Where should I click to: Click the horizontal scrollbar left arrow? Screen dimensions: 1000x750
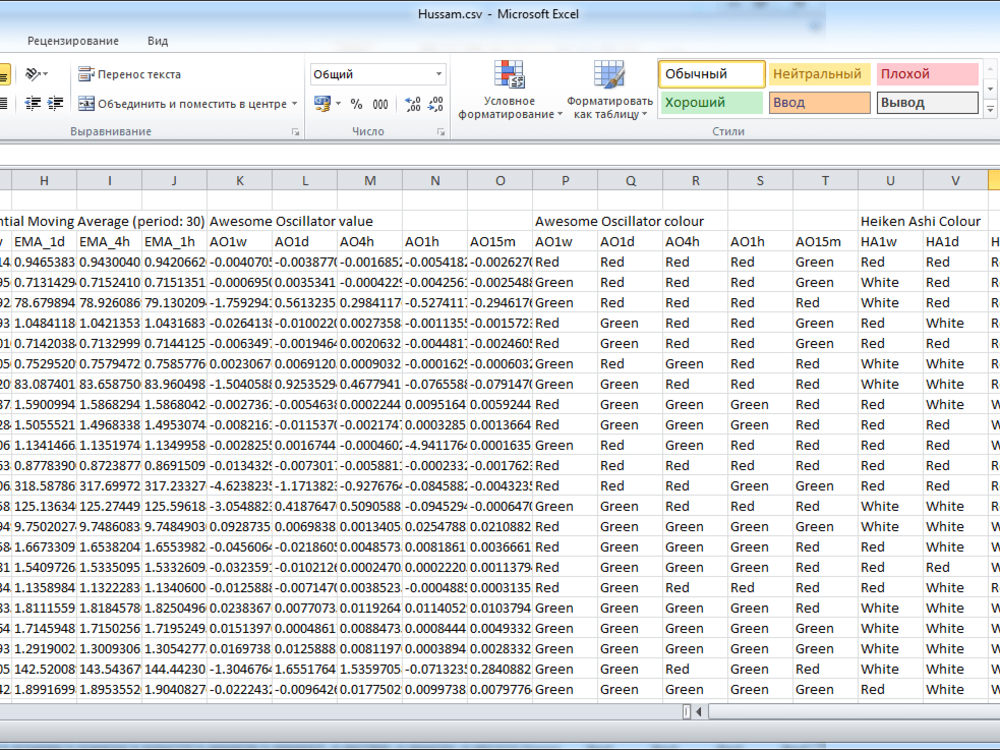(699, 711)
